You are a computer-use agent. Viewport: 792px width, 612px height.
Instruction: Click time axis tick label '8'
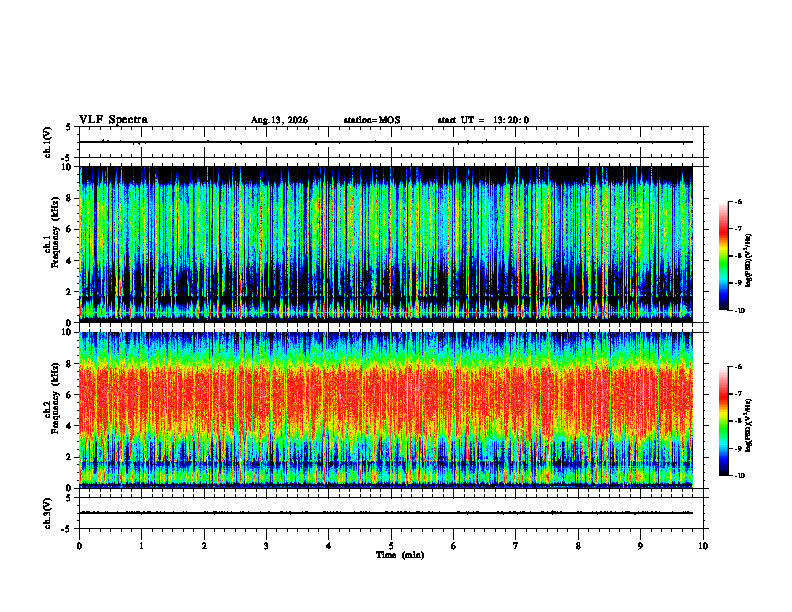[578, 546]
